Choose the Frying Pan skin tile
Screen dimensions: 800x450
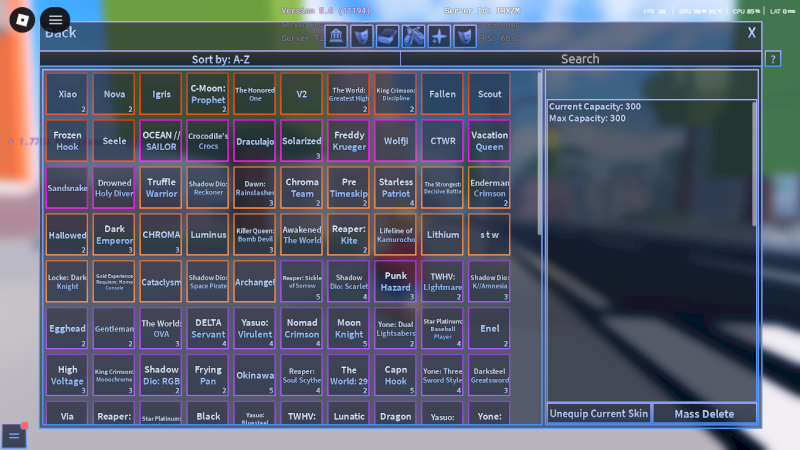(x=208, y=376)
